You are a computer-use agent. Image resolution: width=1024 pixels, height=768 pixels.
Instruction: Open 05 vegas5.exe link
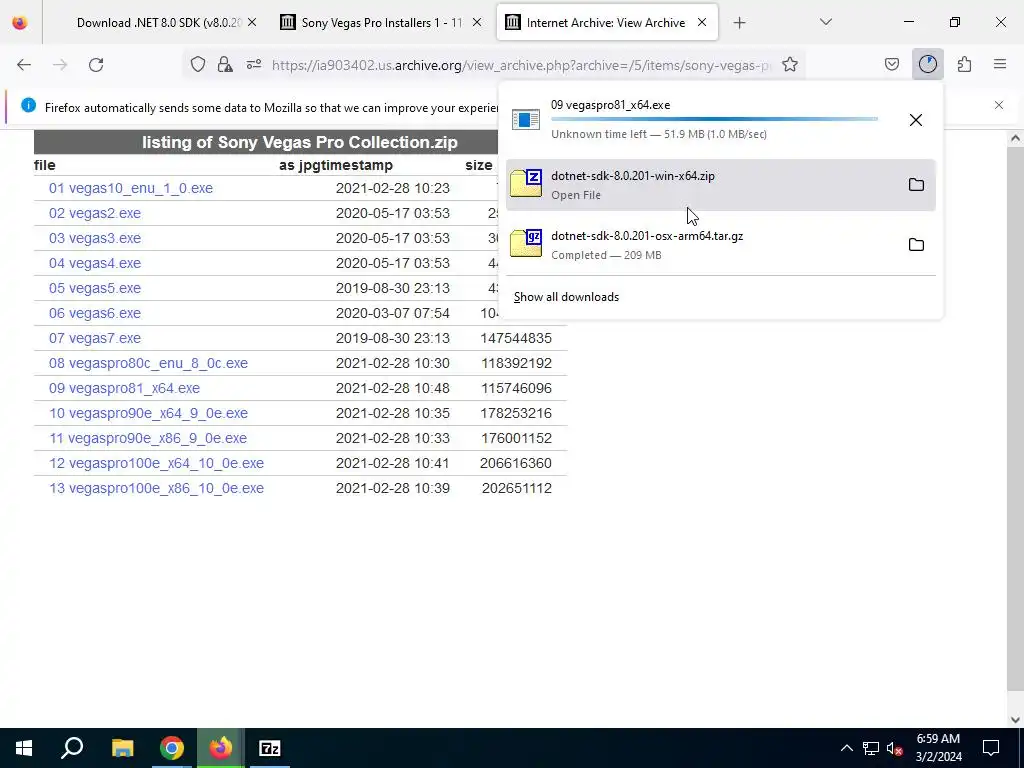[x=95, y=289]
